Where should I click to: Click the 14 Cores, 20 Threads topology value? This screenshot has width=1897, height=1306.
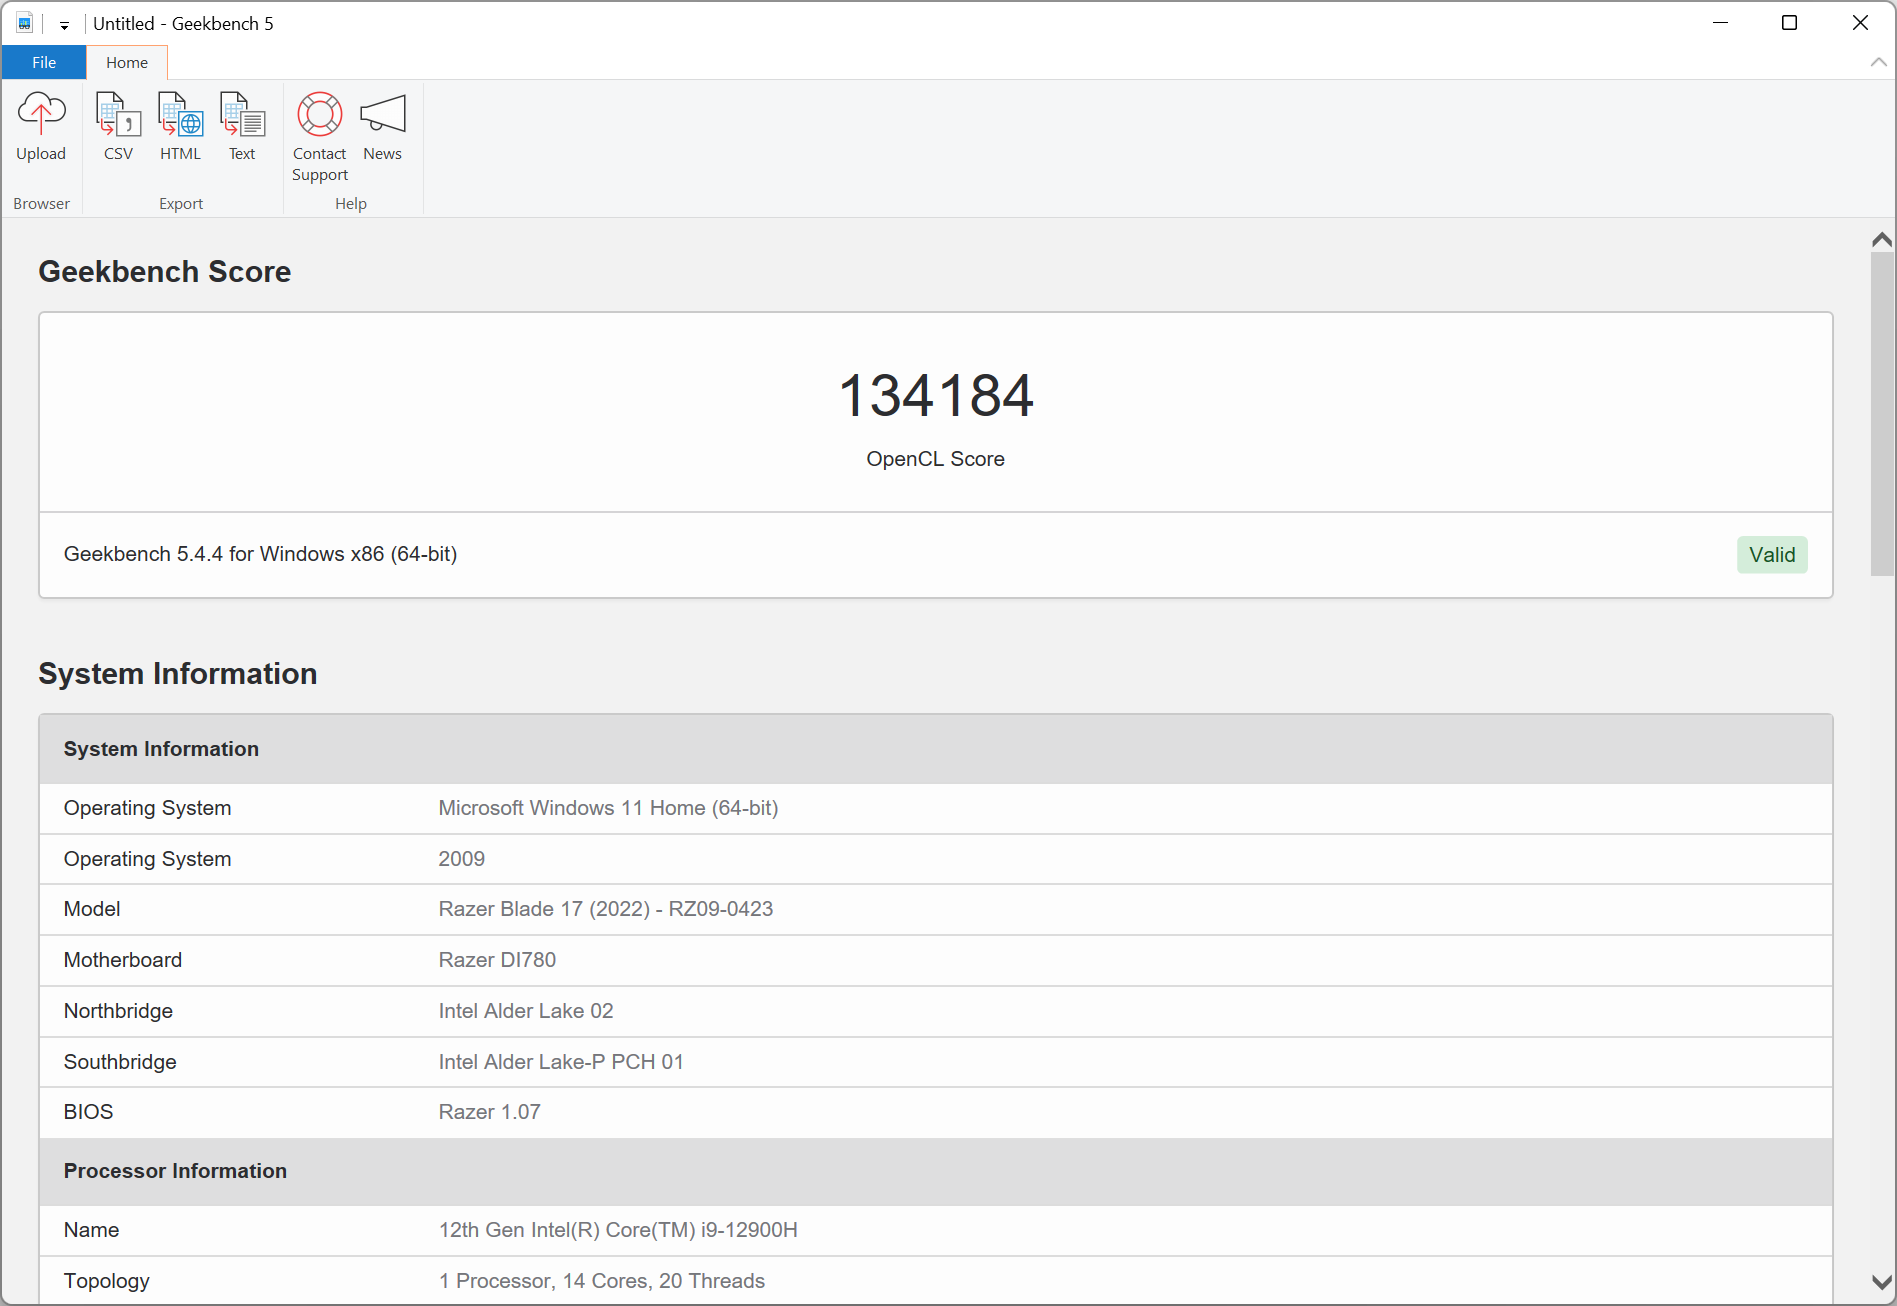click(x=602, y=1281)
